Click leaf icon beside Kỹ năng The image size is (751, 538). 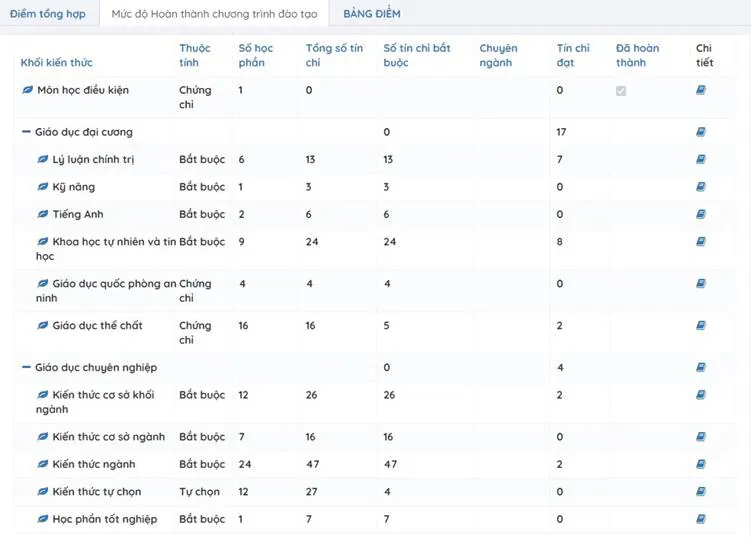point(43,187)
